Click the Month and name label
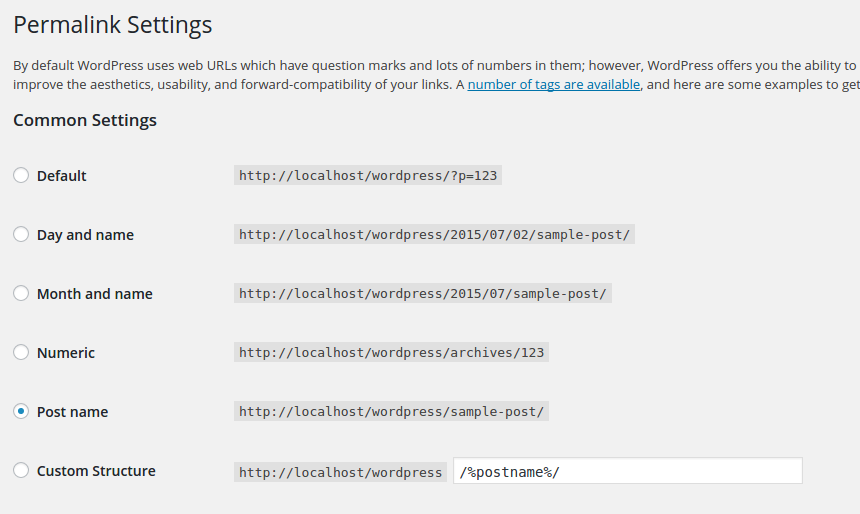The width and height of the screenshot is (860, 514). (94, 294)
